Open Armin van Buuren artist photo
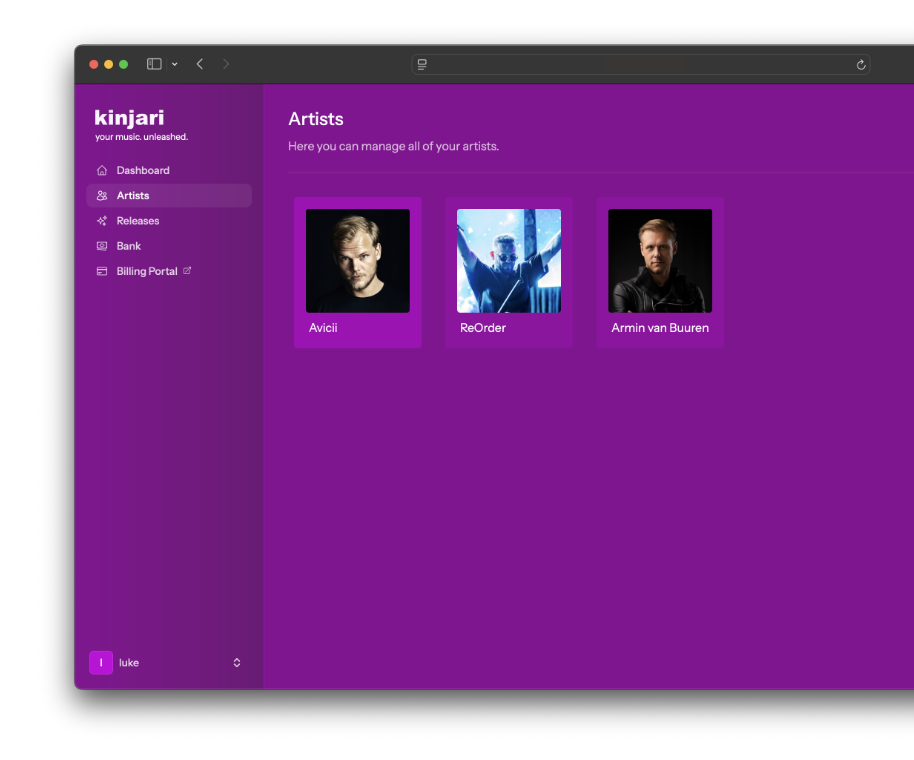Screen dimensions: 914x760 click(660, 261)
